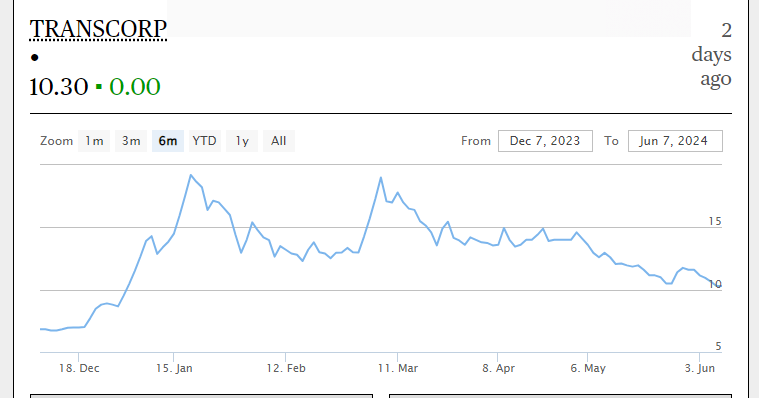Select the 12. Feb axis label
The width and height of the screenshot is (759, 398).
click(286, 368)
